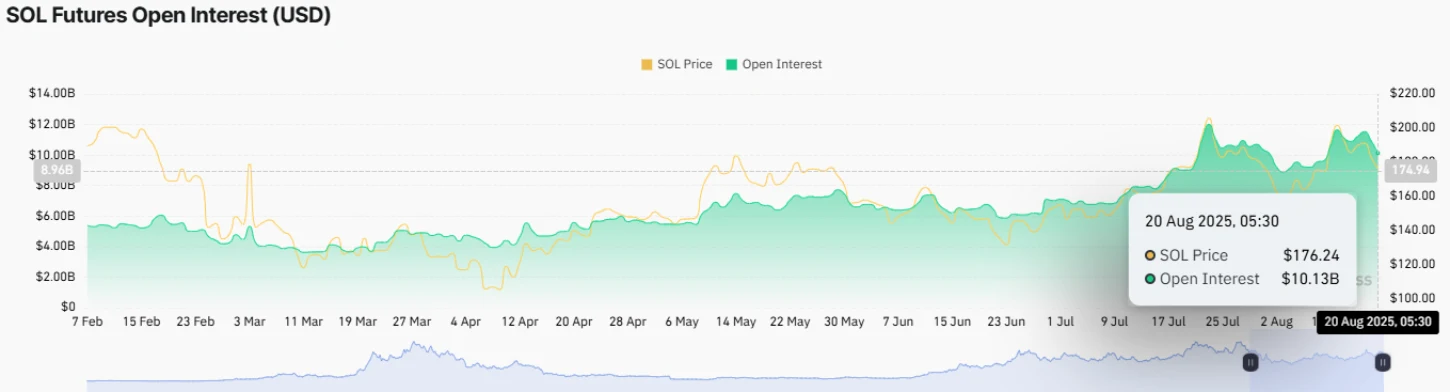Grab the left range slider handle
The width and height of the screenshot is (1450, 392).
(1250, 362)
